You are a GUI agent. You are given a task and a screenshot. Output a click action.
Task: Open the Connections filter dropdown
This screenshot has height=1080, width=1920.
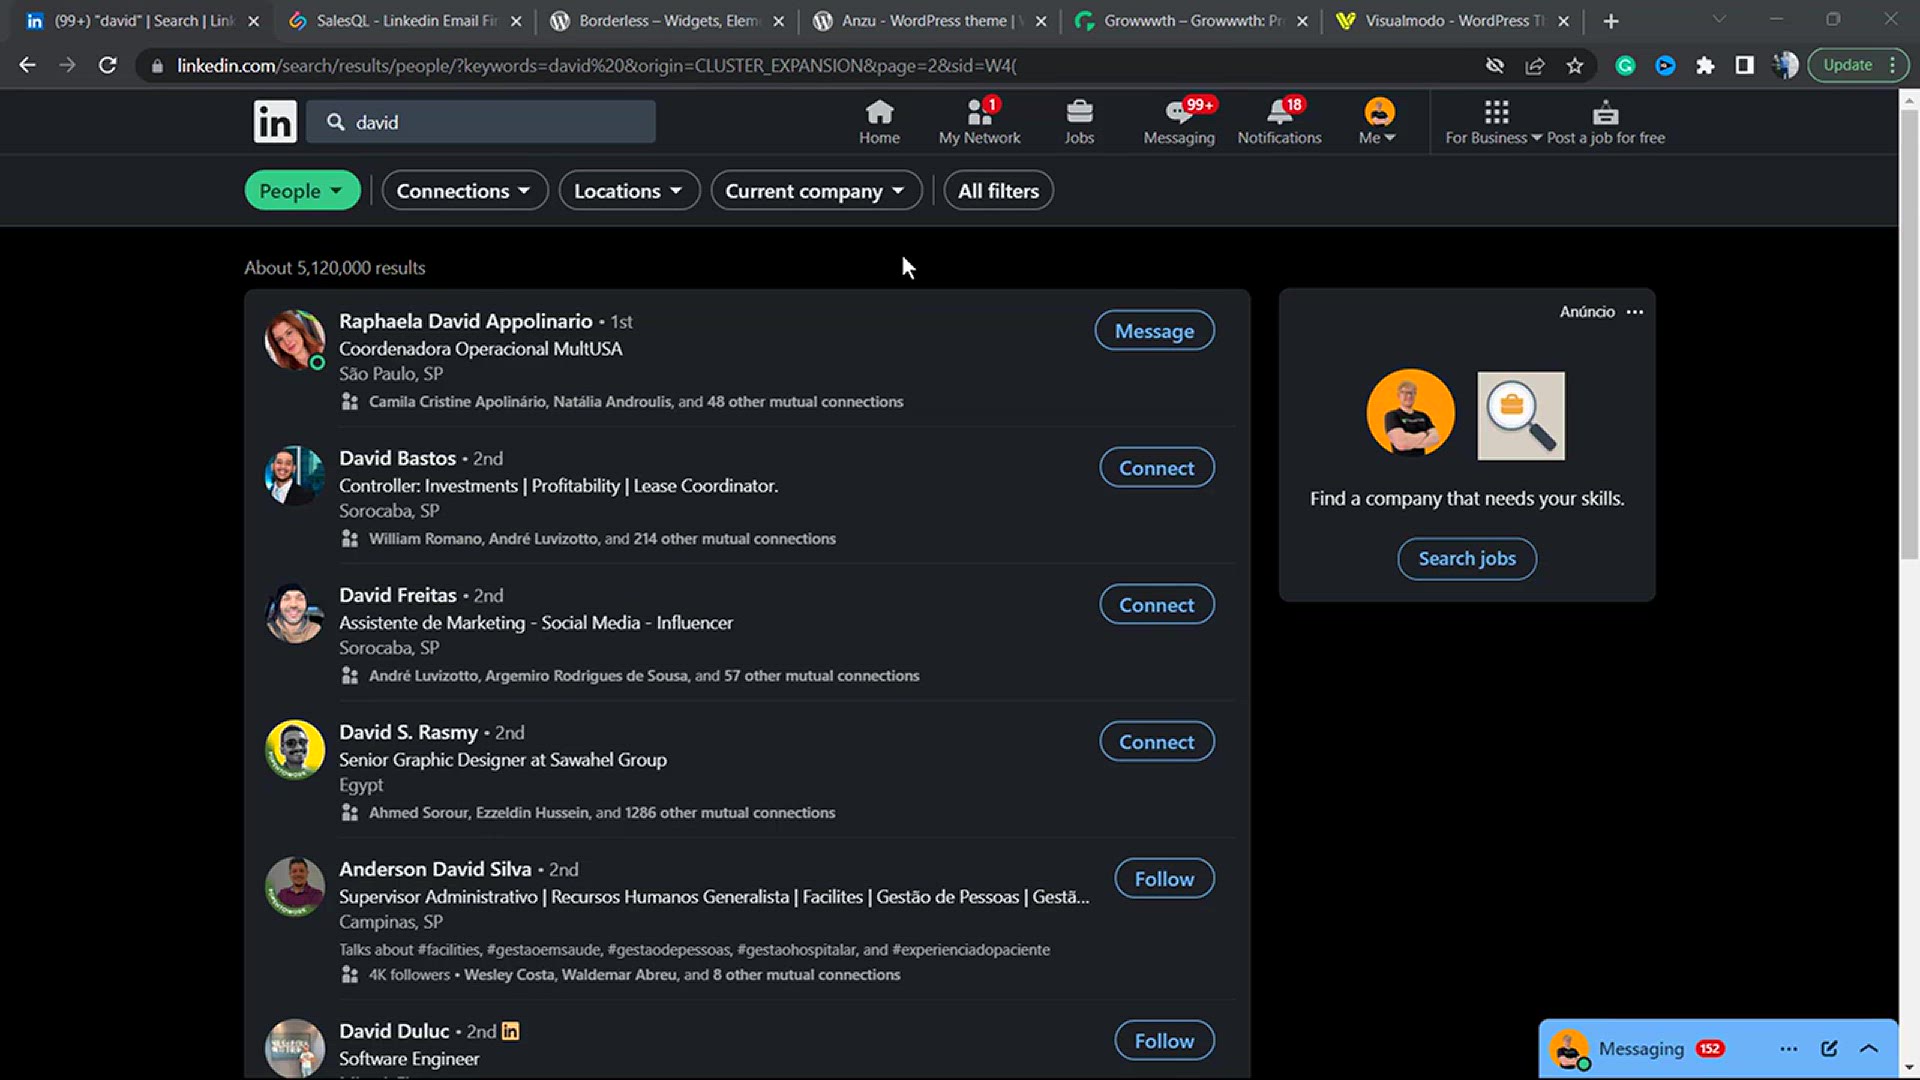tap(464, 191)
